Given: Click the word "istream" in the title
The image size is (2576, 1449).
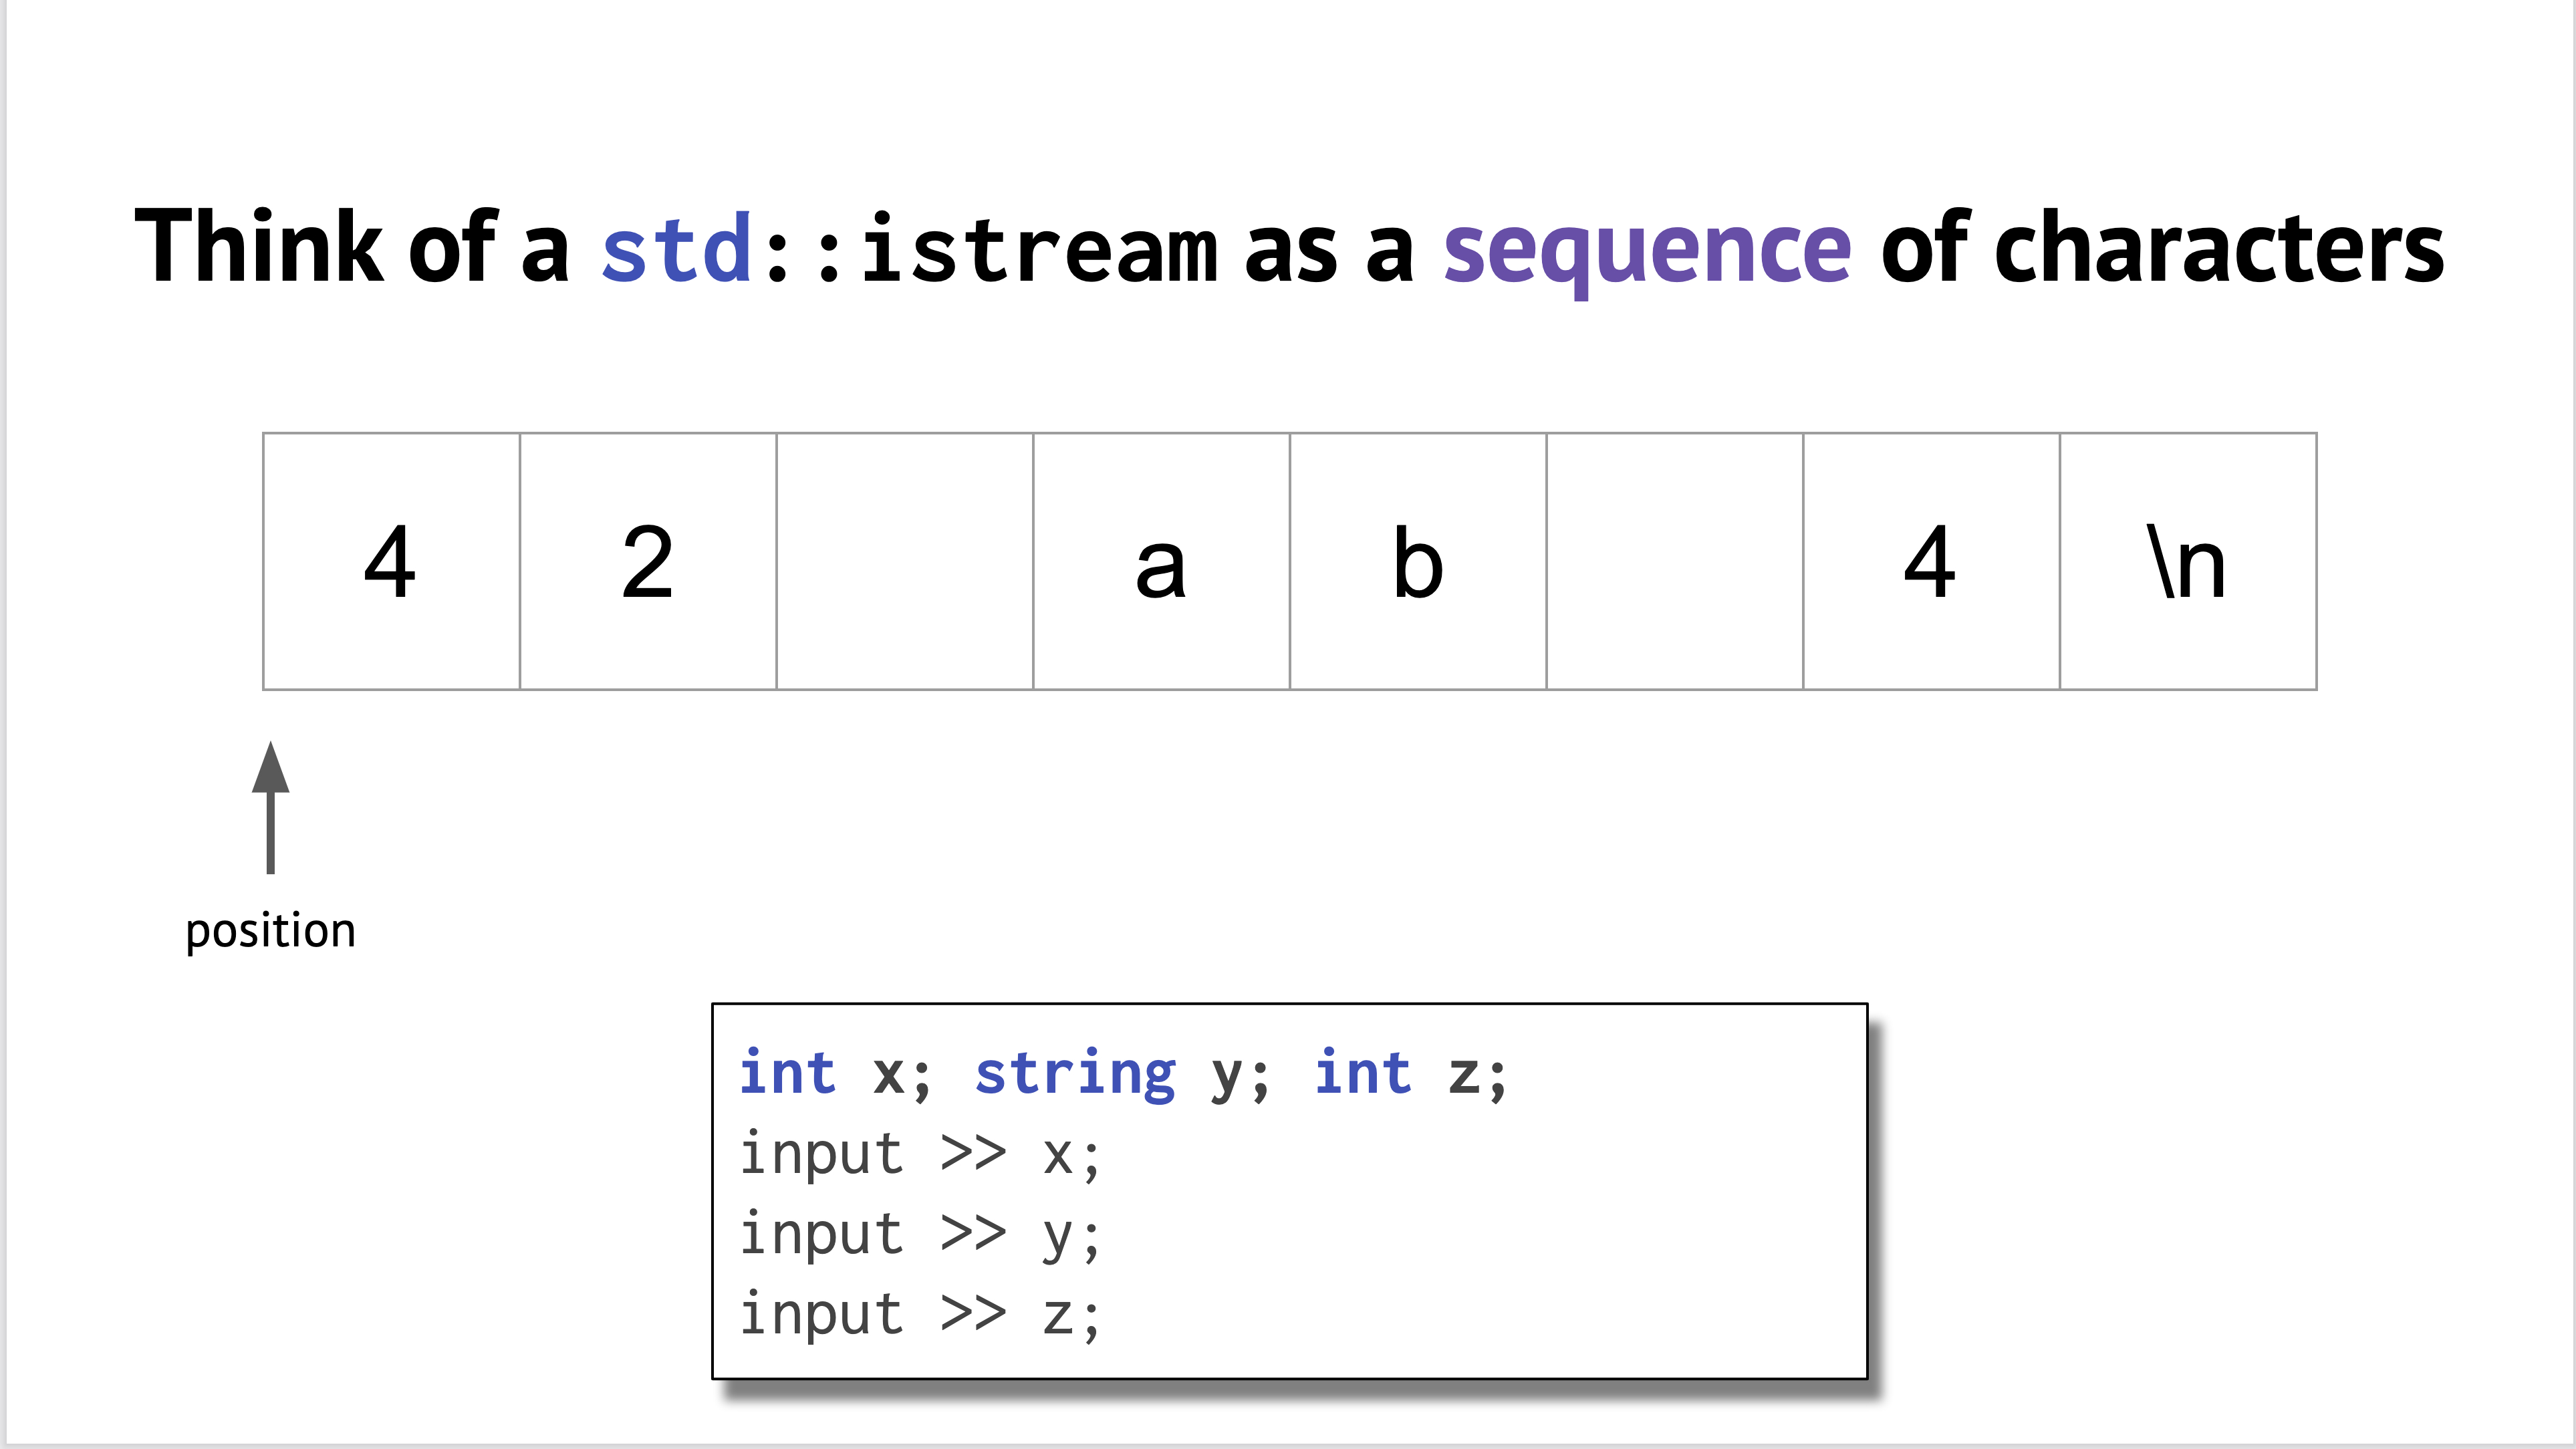Looking at the screenshot, I should coord(1039,247).
